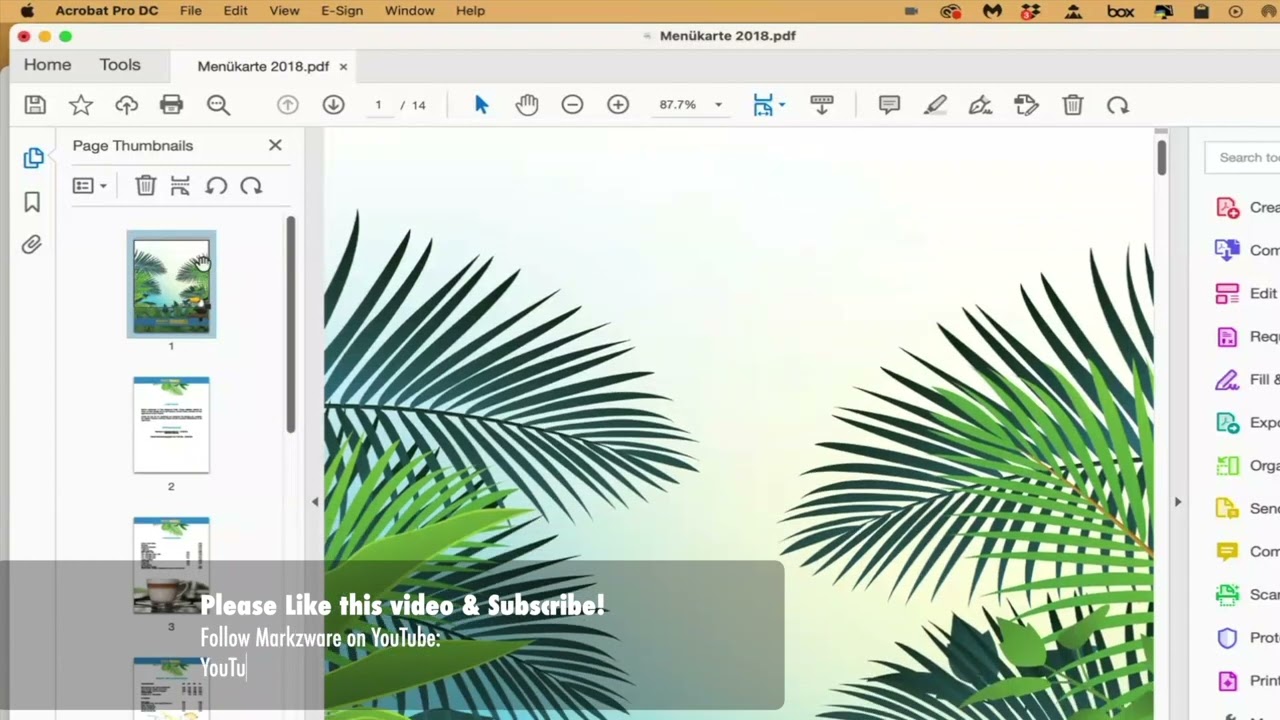The width and height of the screenshot is (1280, 720).
Task: Click the Find text magnifier icon
Action: pyautogui.click(x=218, y=105)
